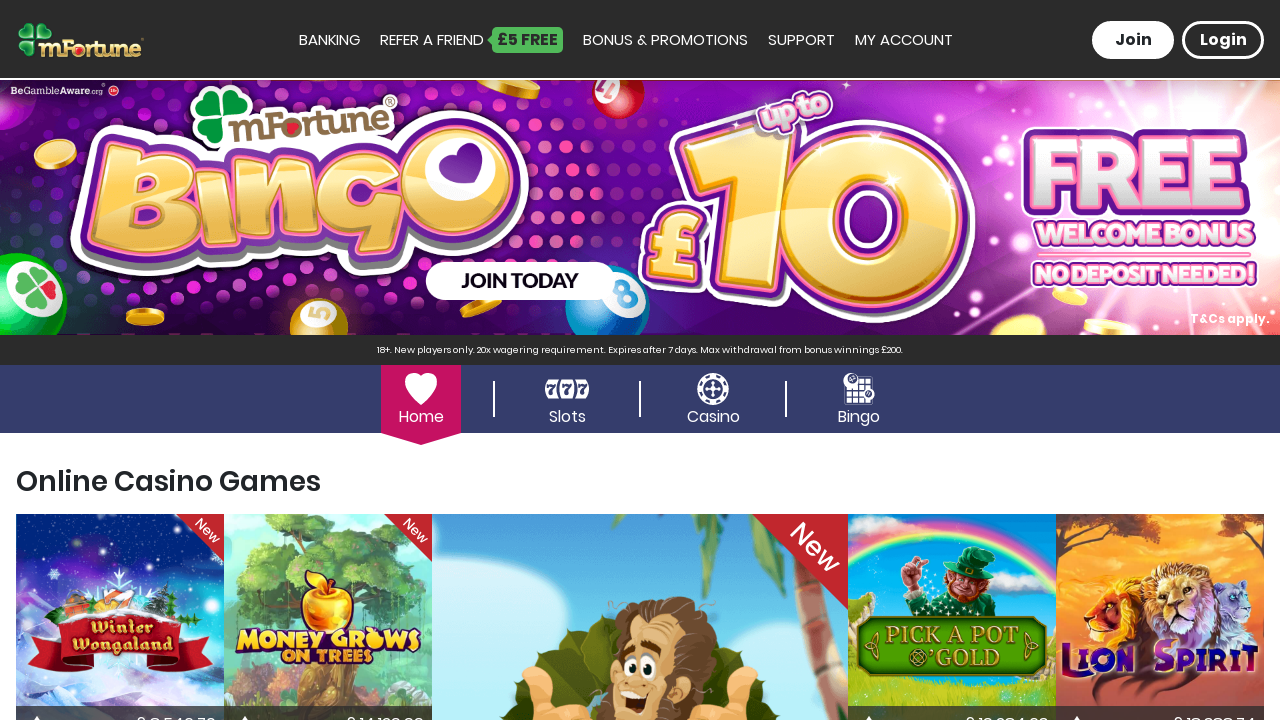This screenshot has width=1280, height=720.
Task: Open Refer a Friend link
Action: [431, 40]
